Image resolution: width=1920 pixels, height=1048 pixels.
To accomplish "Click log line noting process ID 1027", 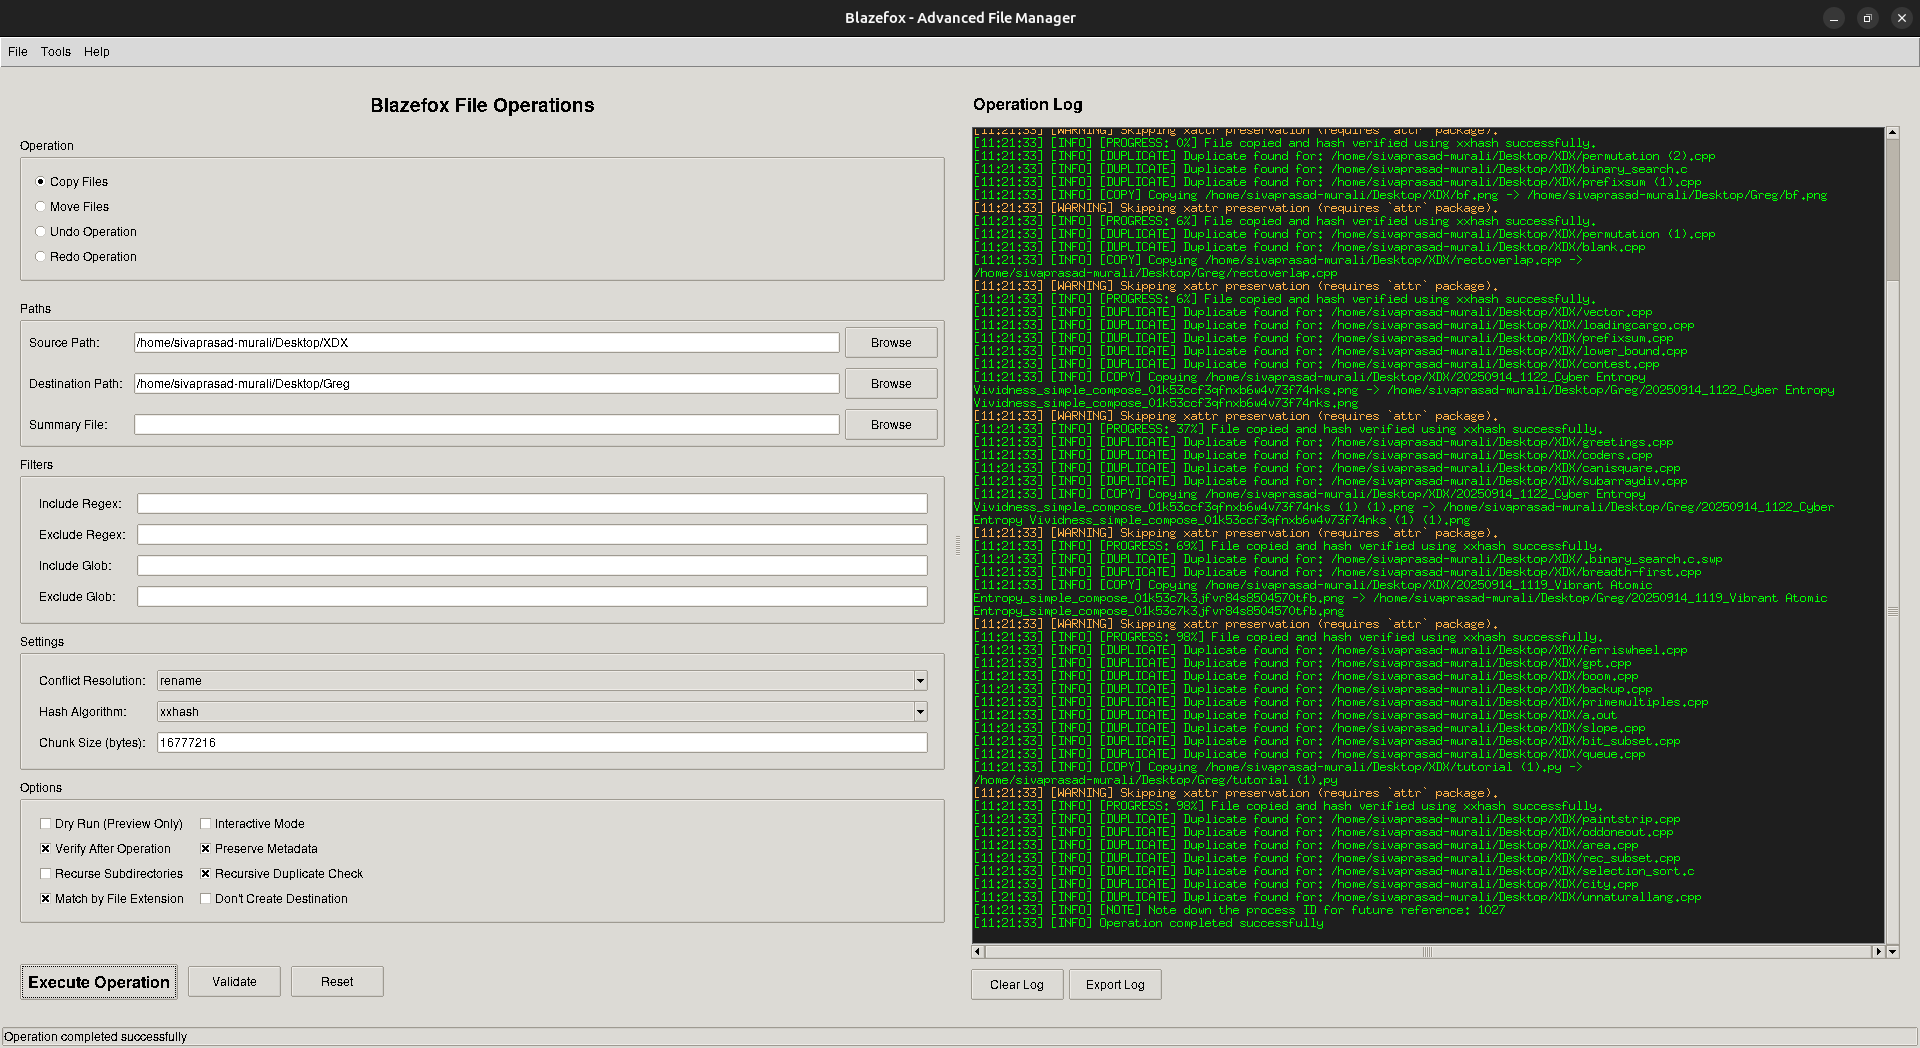I will 1239,910.
